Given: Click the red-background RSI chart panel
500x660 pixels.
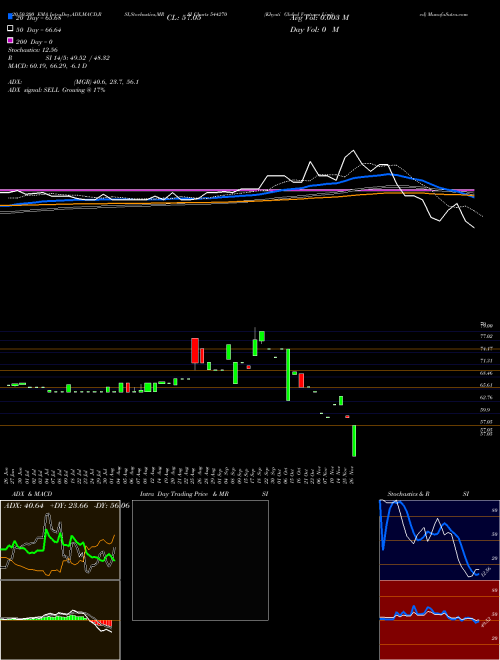Looking at the screenshot, I should tap(439, 620).
